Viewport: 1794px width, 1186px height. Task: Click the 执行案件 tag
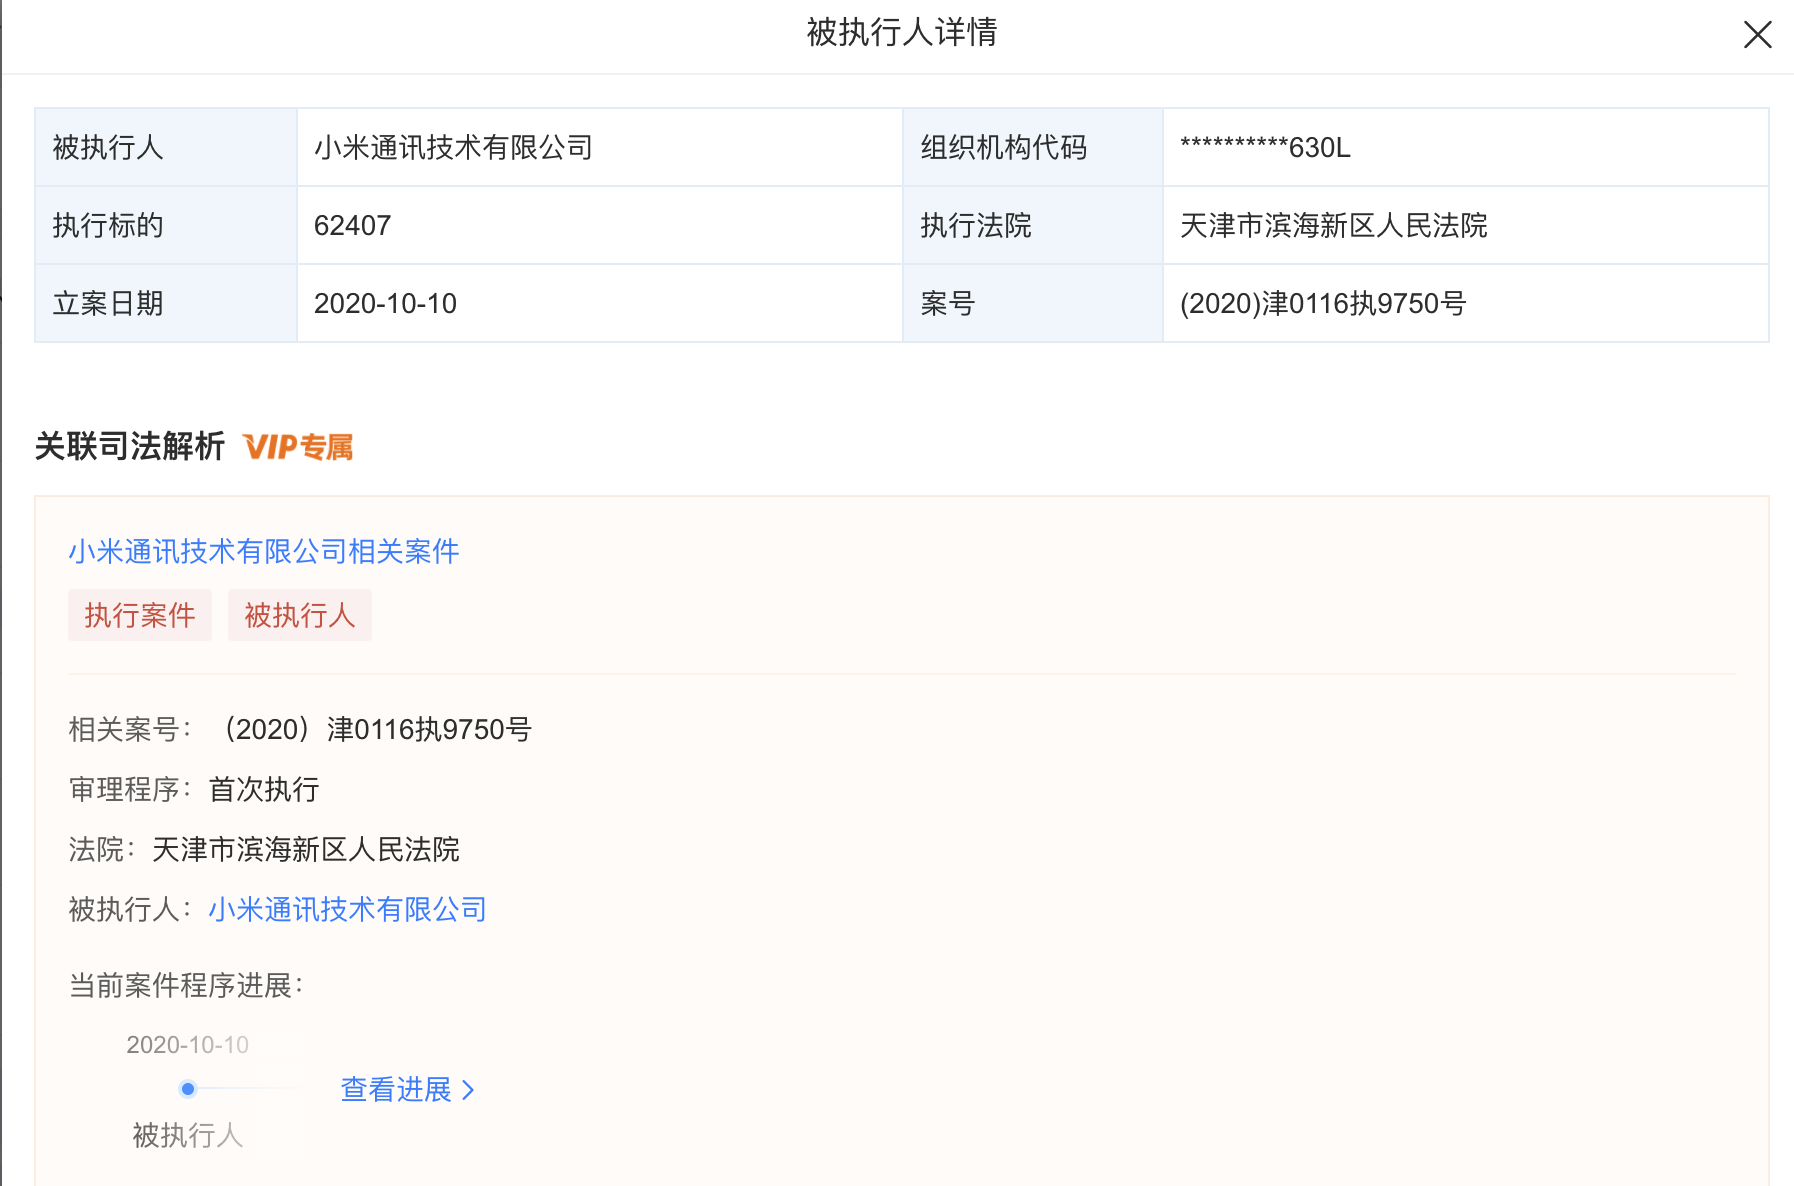click(x=140, y=615)
